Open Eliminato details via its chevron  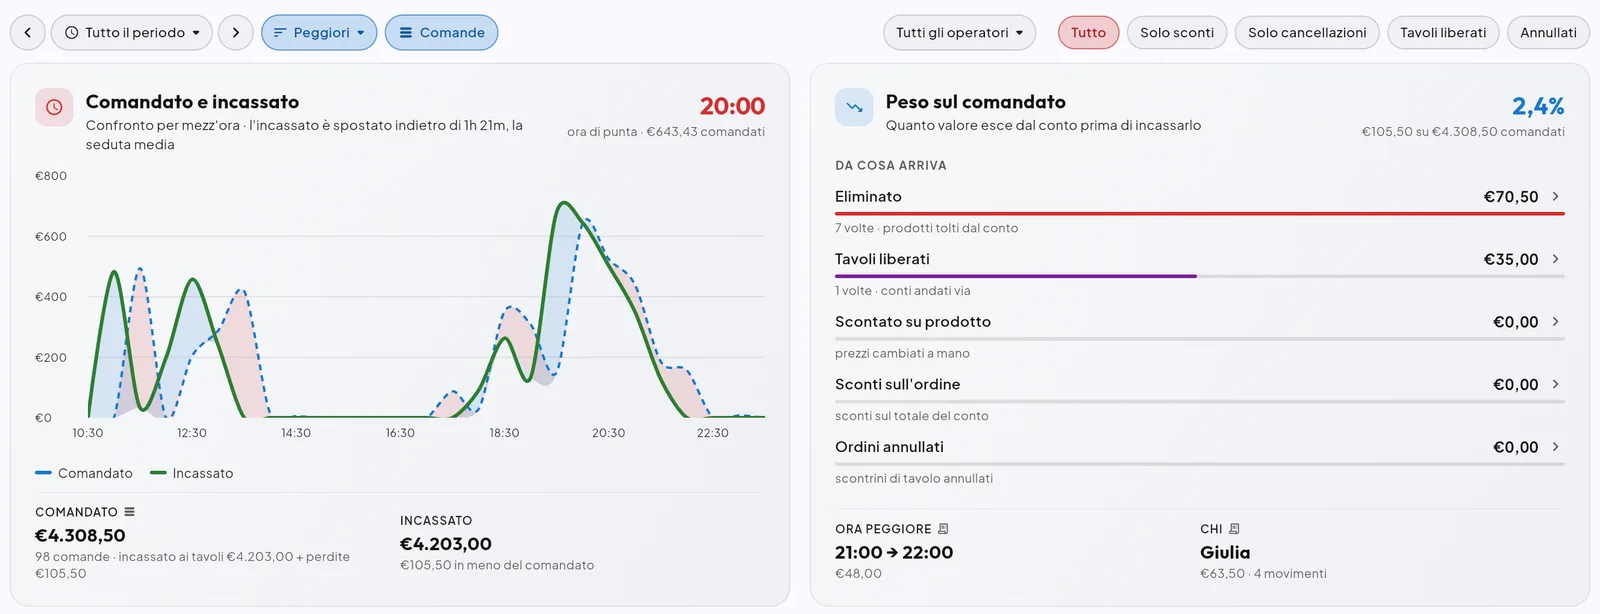coord(1555,197)
